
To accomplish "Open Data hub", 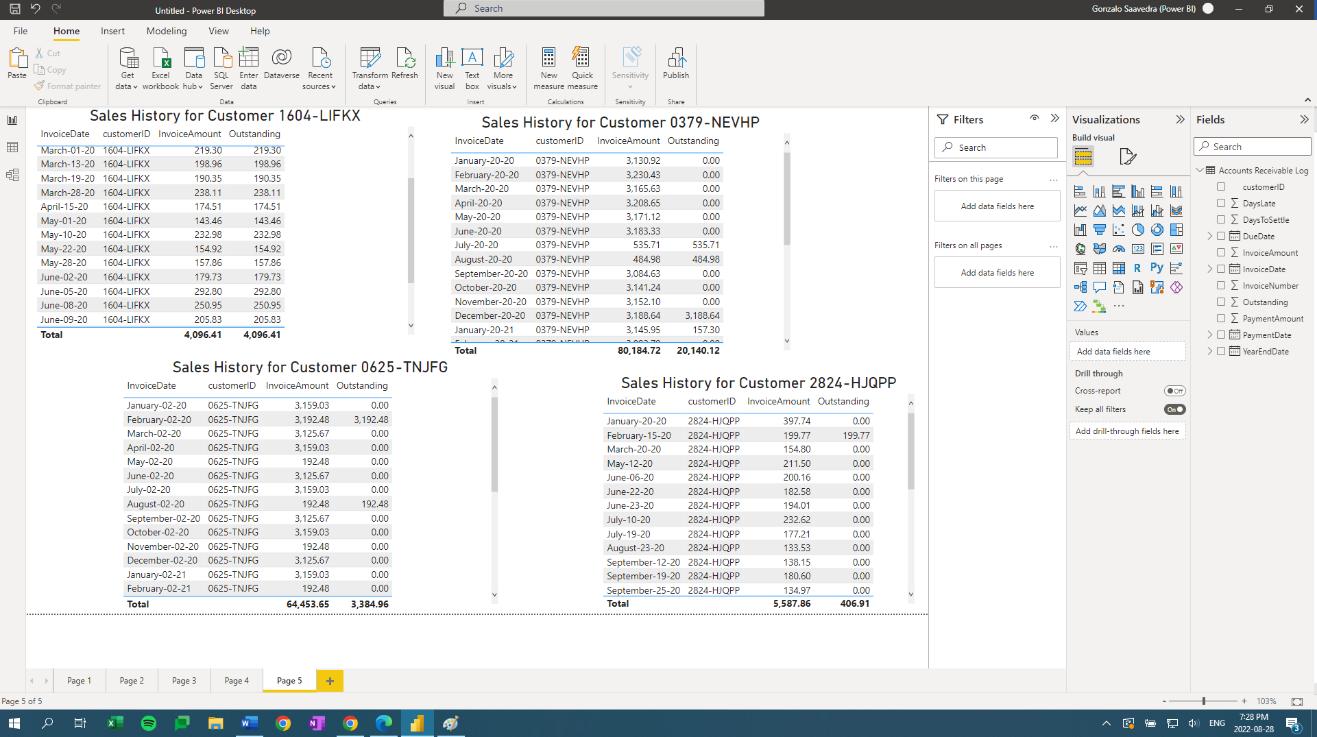I will (x=193, y=67).
